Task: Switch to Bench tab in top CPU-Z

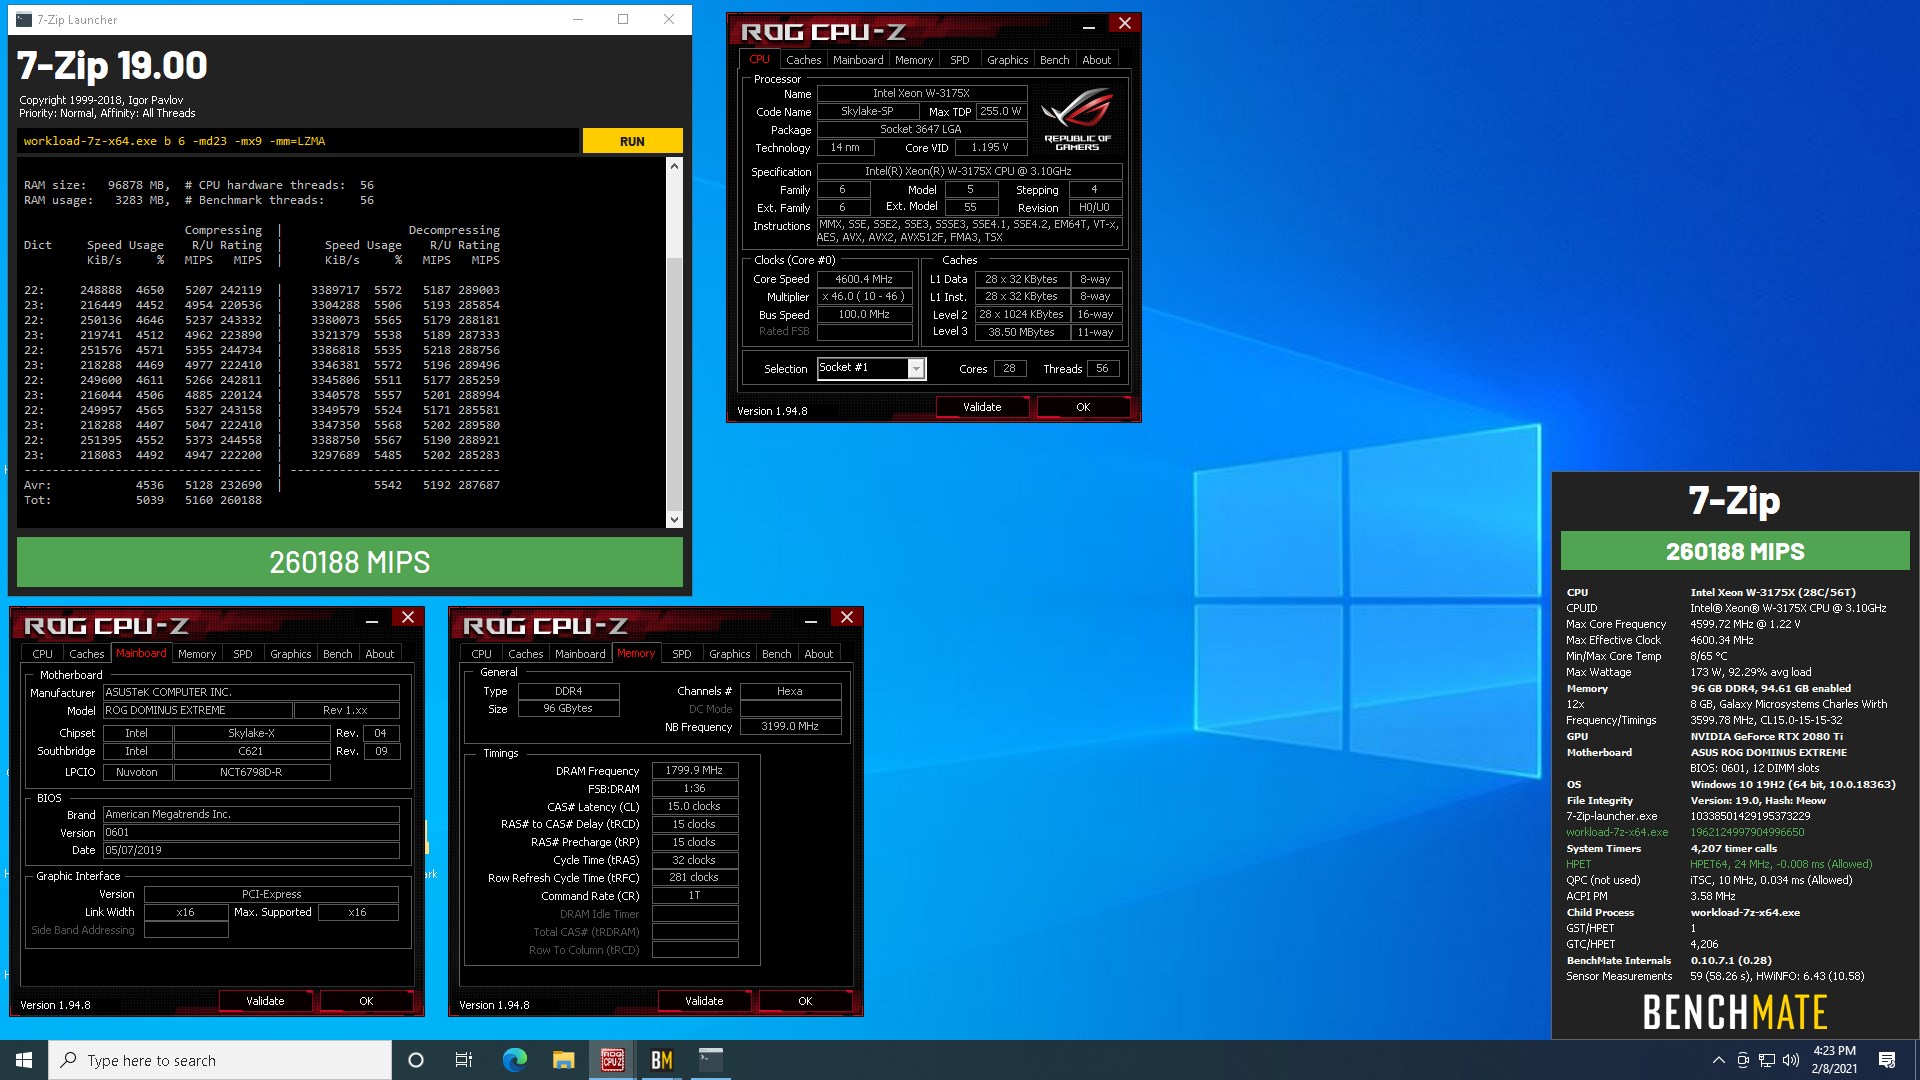Action: (x=1054, y=60)
